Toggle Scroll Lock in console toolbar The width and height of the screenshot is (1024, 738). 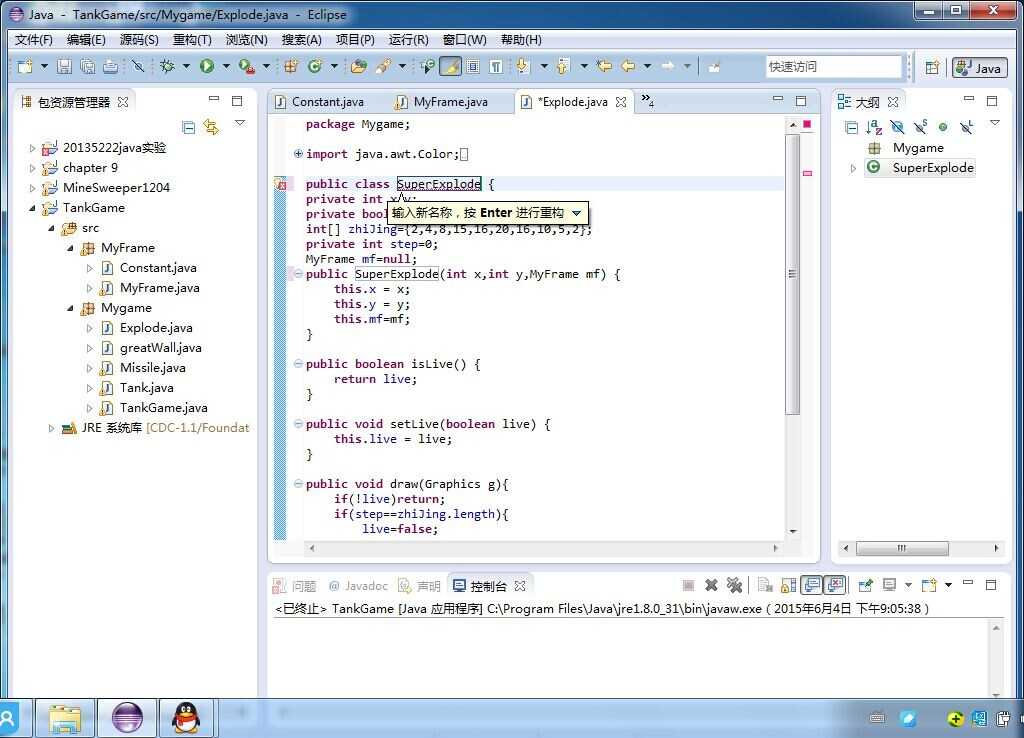pyautogui.click(x=788, y=585)
